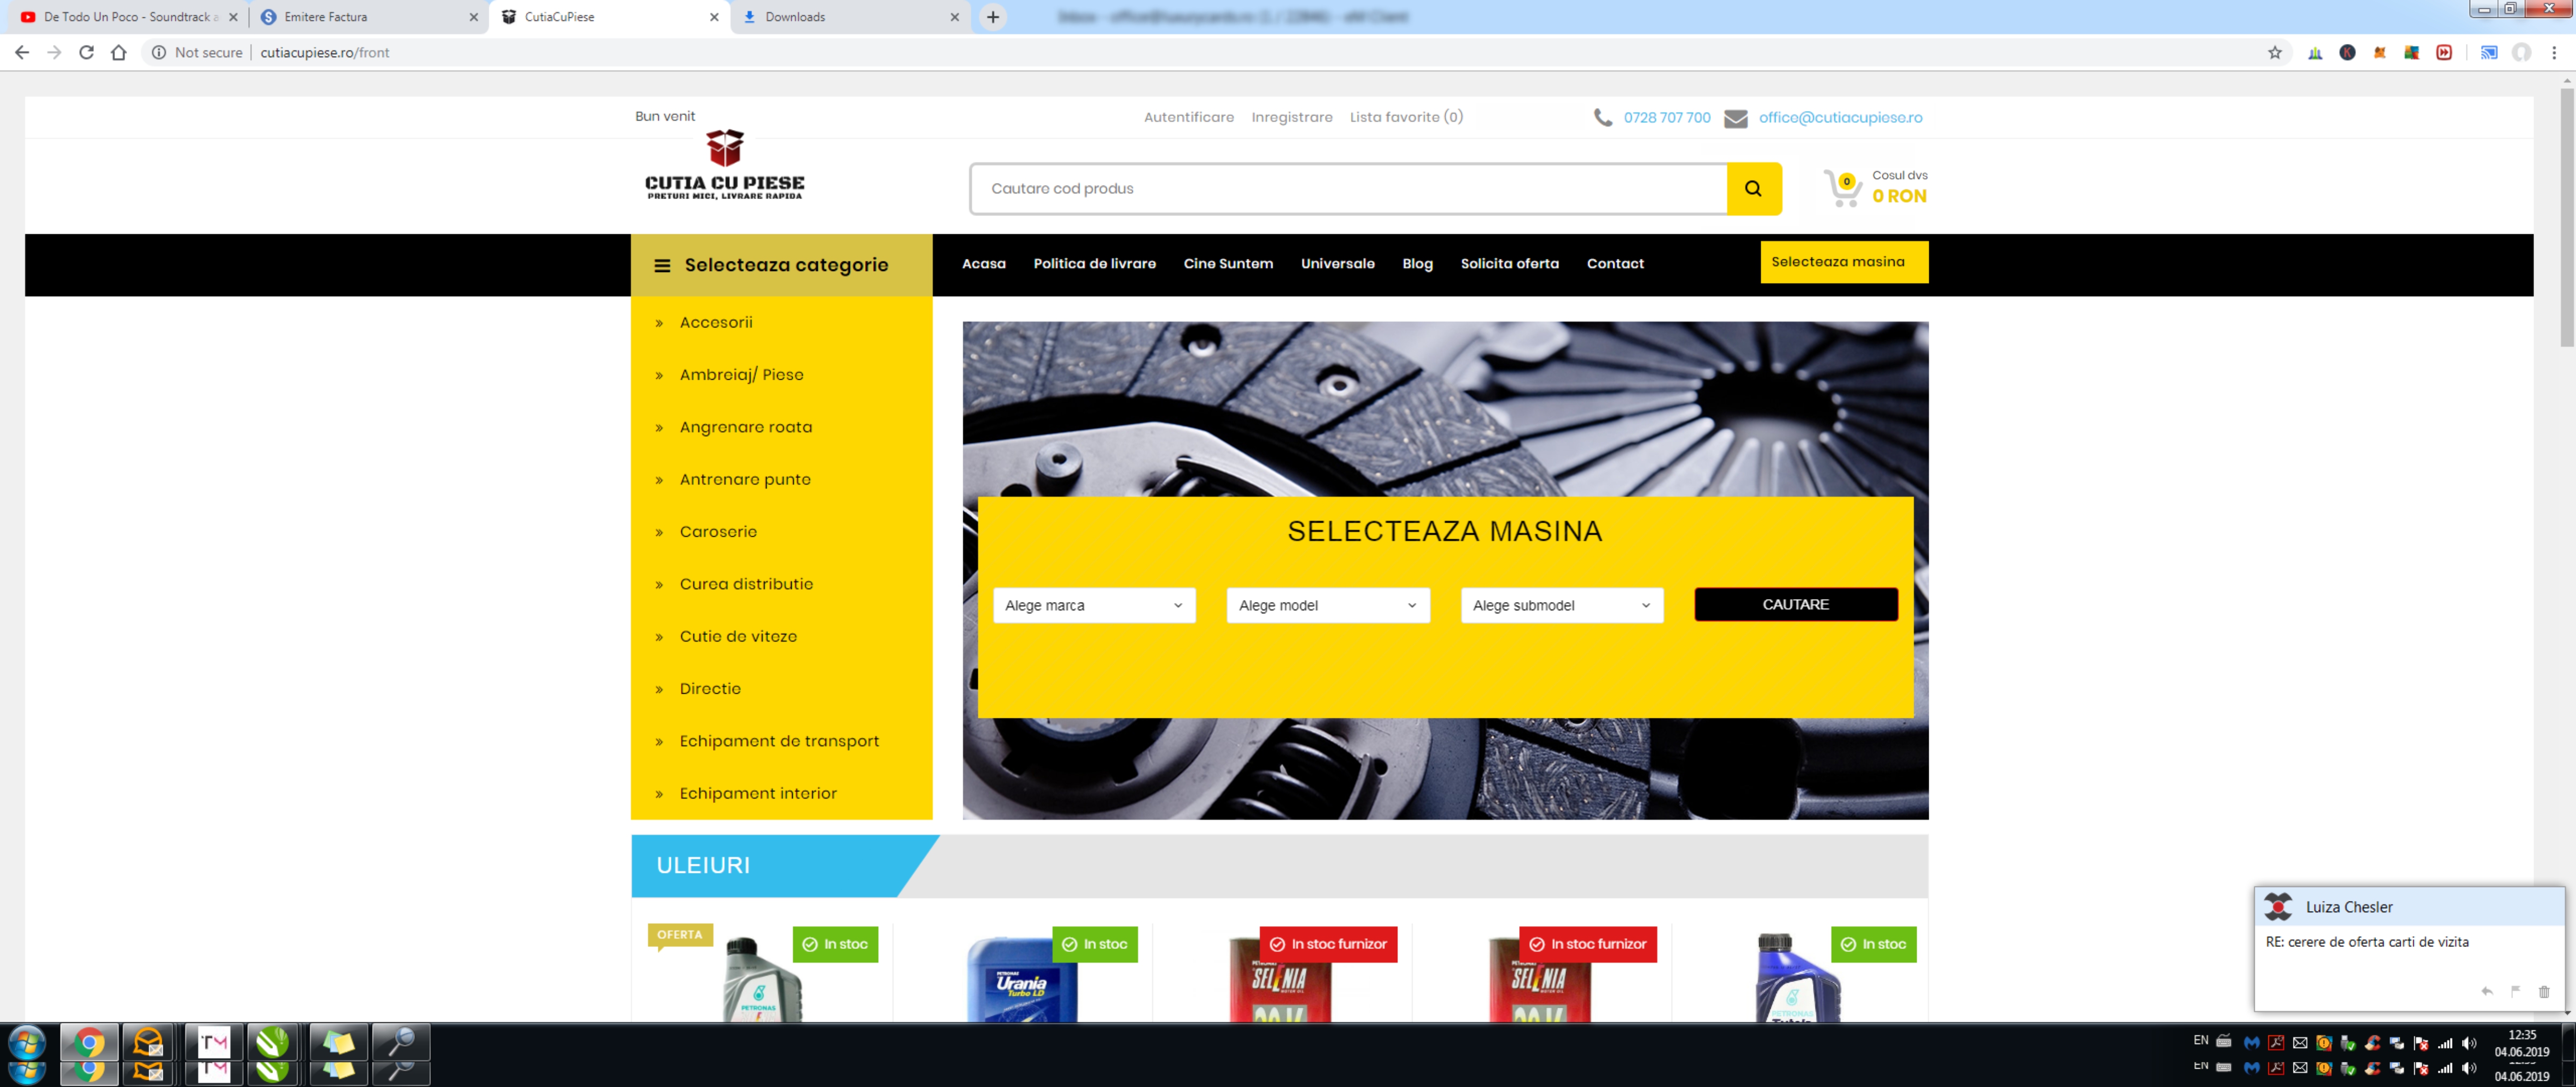Focus the Cautare cod produs field
Viewport: 2576px width, 1087px height.
(1348, 189)
